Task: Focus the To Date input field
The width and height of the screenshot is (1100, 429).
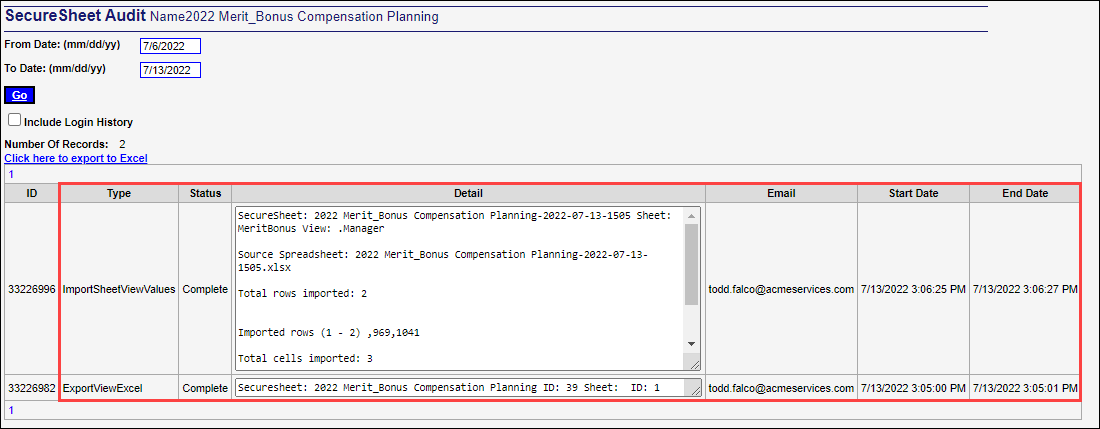Action: [x=170, y=70]
